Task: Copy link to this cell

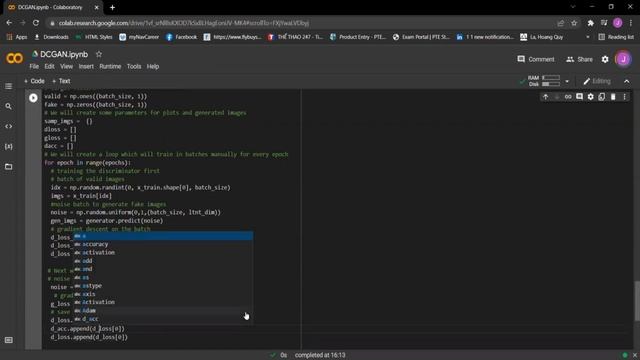Action: click(568, 97)
